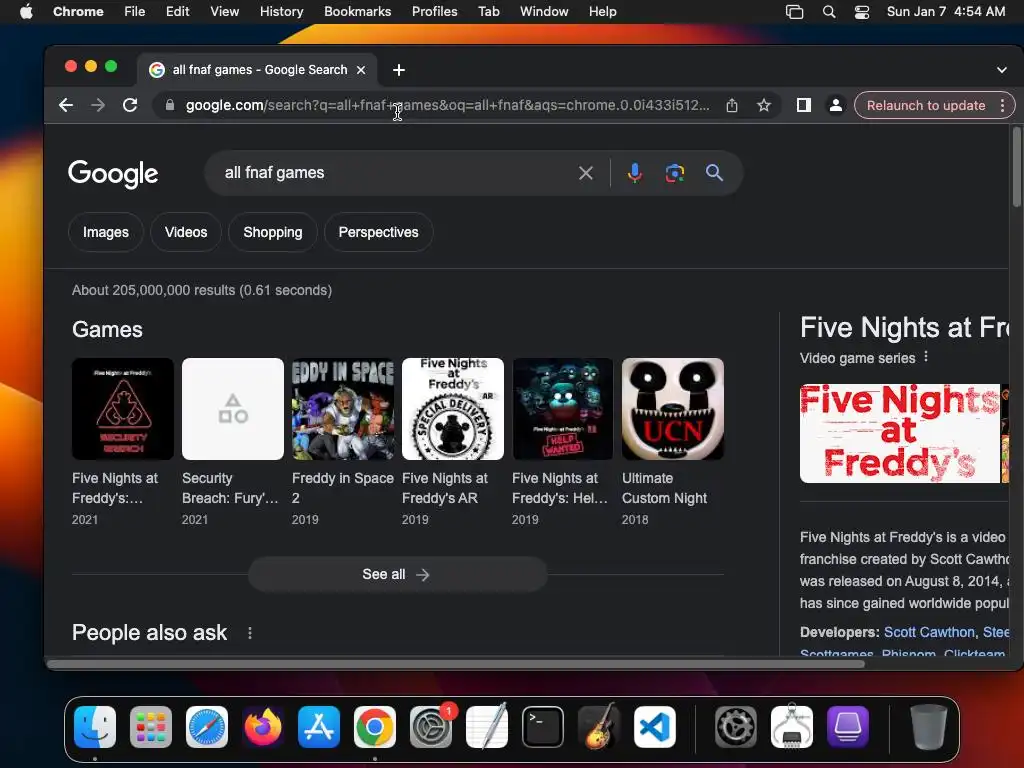Open Finder in the Dock
1024x768 pixels.
pyautogui.click(x=95, y=727)
